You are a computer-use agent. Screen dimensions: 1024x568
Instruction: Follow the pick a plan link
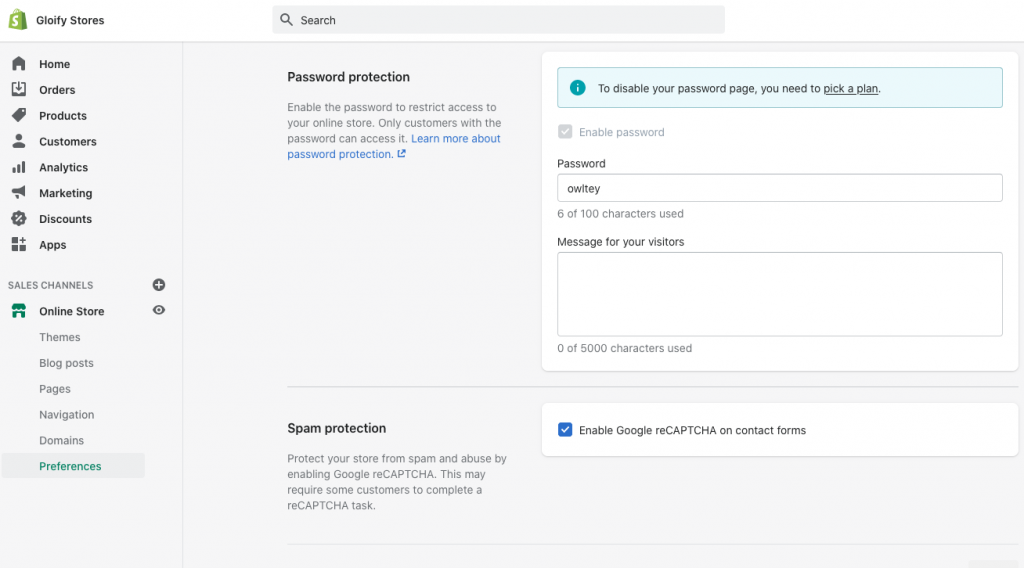click(x=850, y=88)
